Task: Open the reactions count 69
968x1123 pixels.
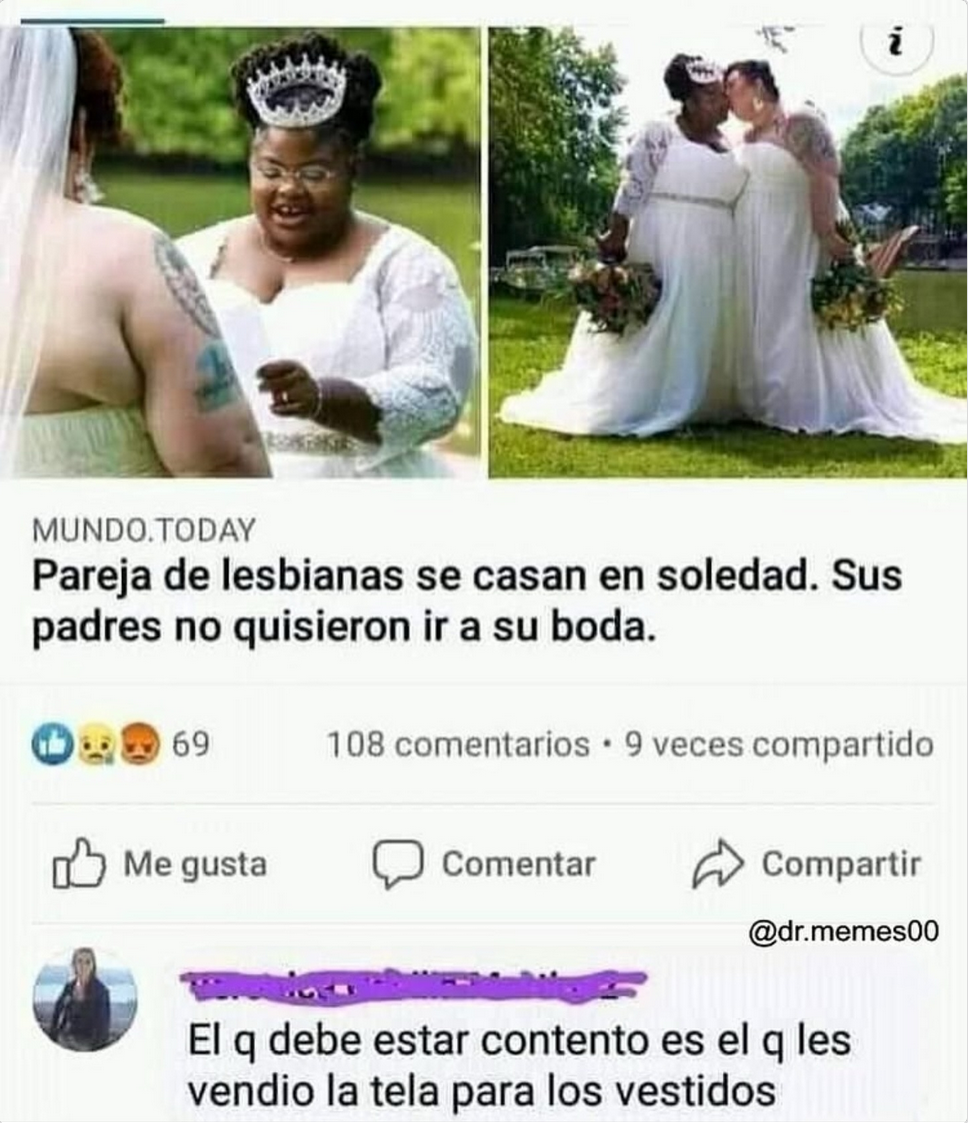Action: click(x=190, y=744)
